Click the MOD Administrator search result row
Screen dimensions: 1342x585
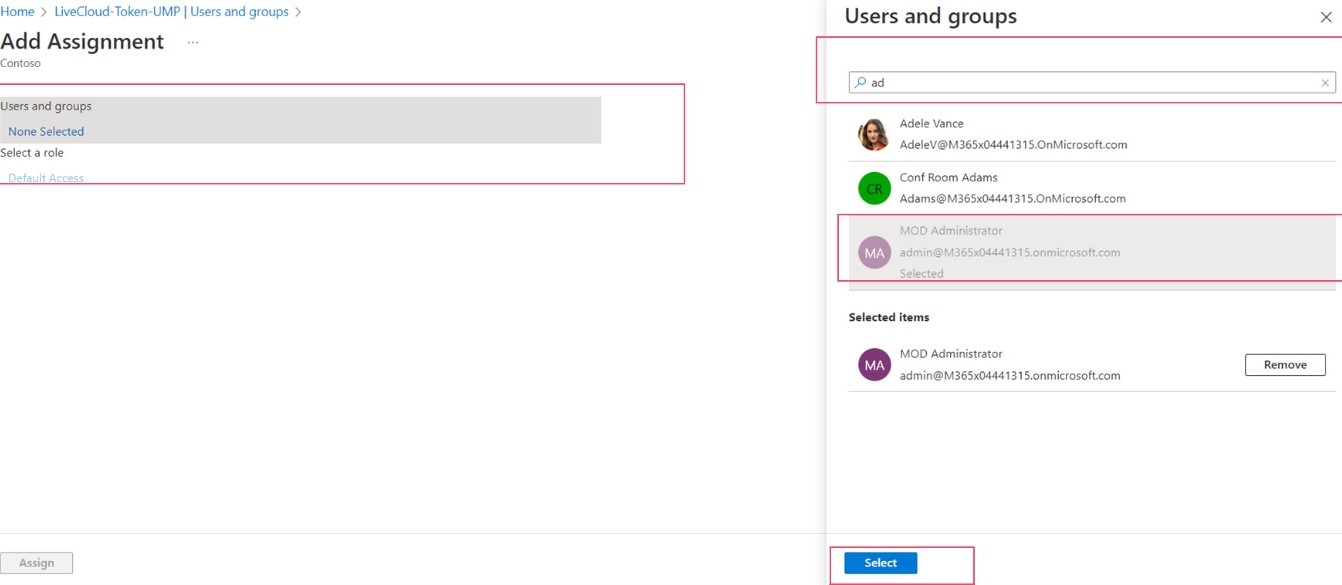click(x=1092, y=252)
